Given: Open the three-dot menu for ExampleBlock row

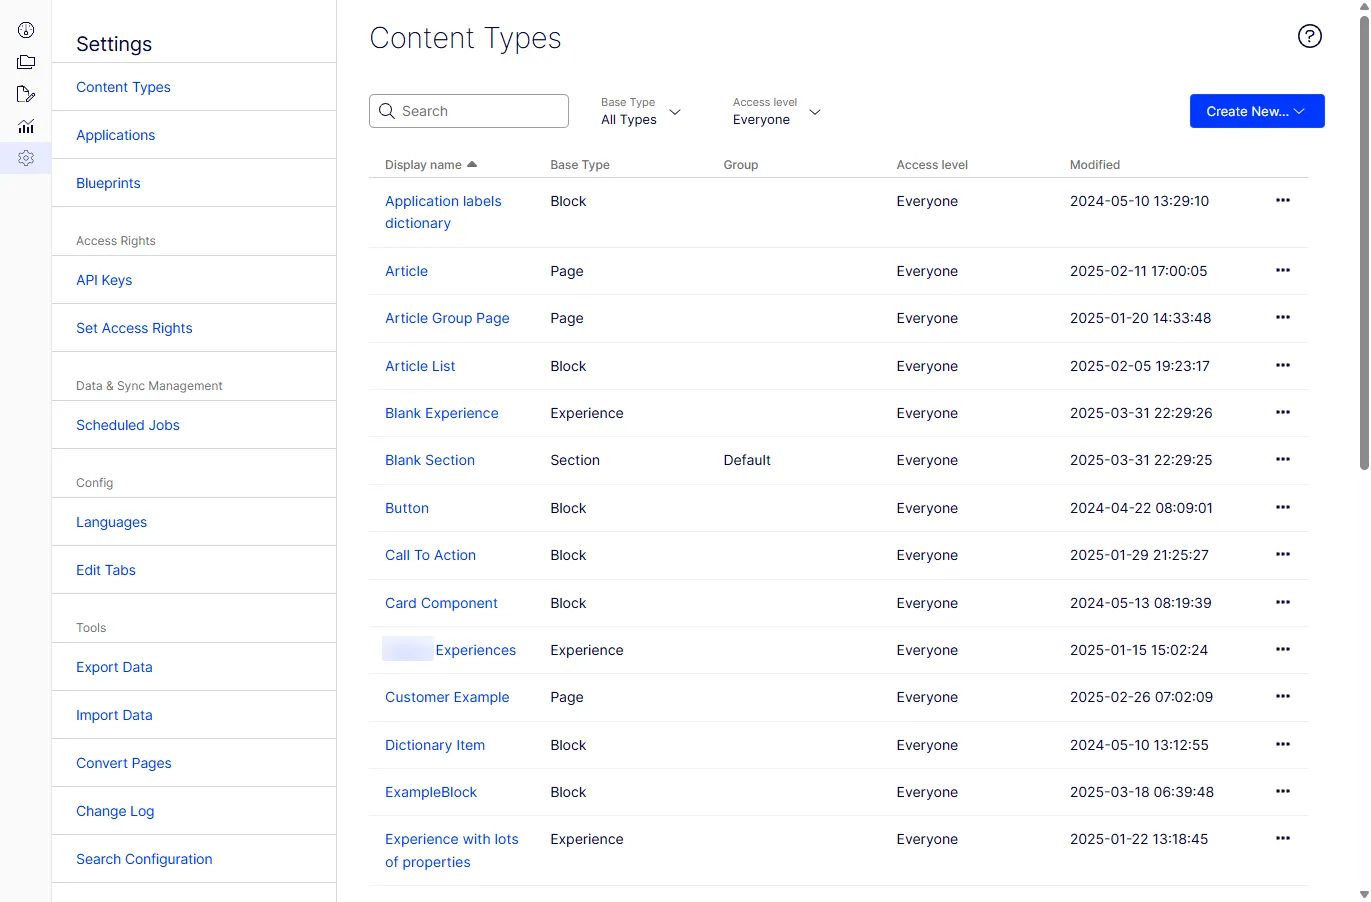Looking at the screenshot, I should click(x=1283, y=791).
